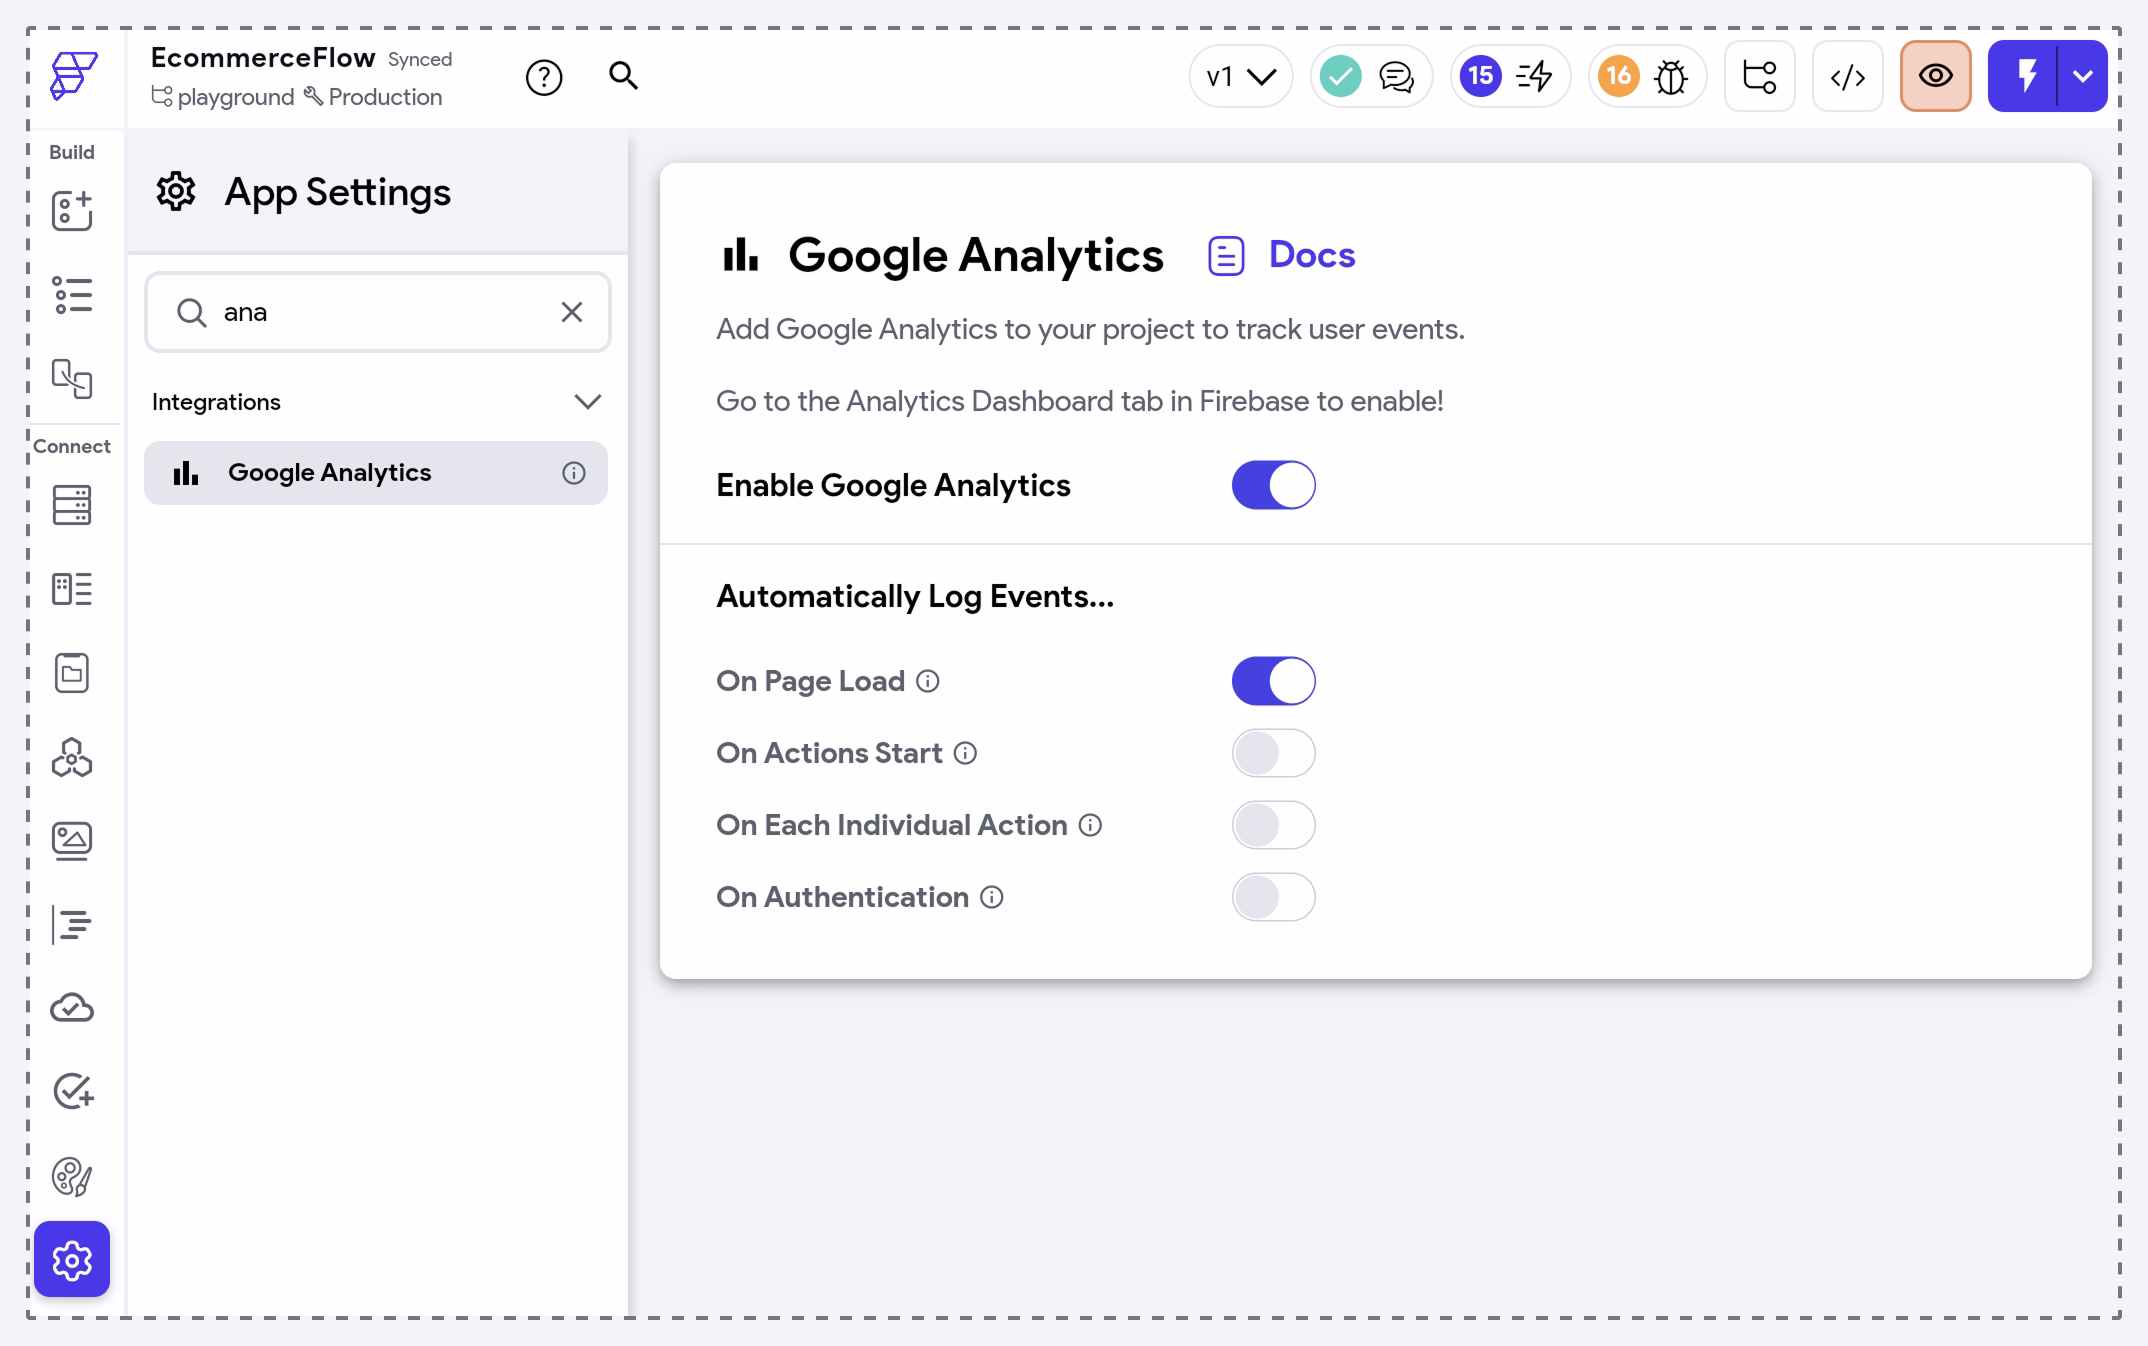The width and height of the screenshot is (2148, 1346).
Task: Click the 16 issues badge
Action: [x=1619, y=76]
